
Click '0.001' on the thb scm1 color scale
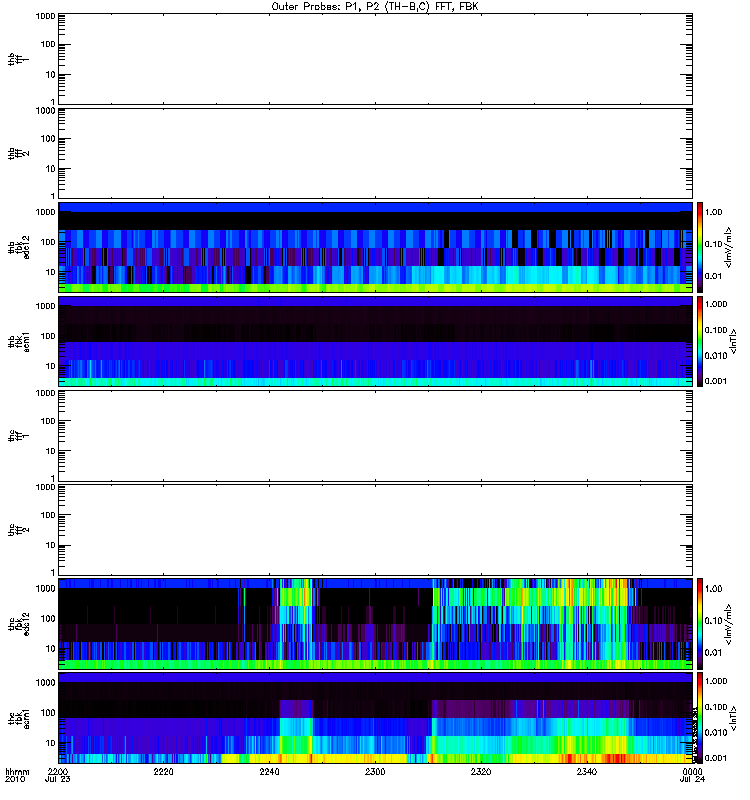[716, 381]
